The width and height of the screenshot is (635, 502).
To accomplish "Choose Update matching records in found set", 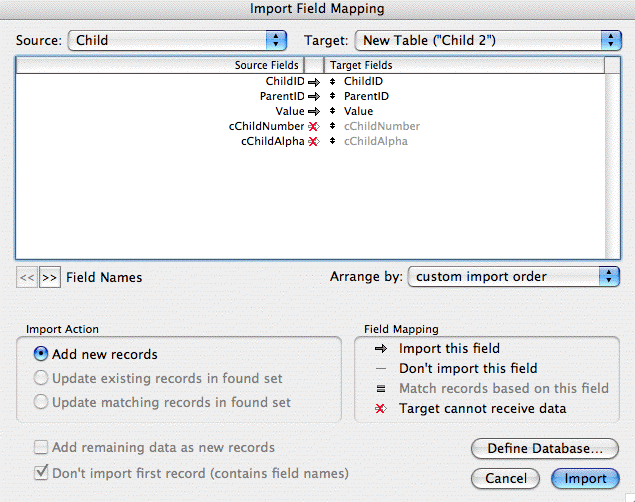I will click(42, 402).
